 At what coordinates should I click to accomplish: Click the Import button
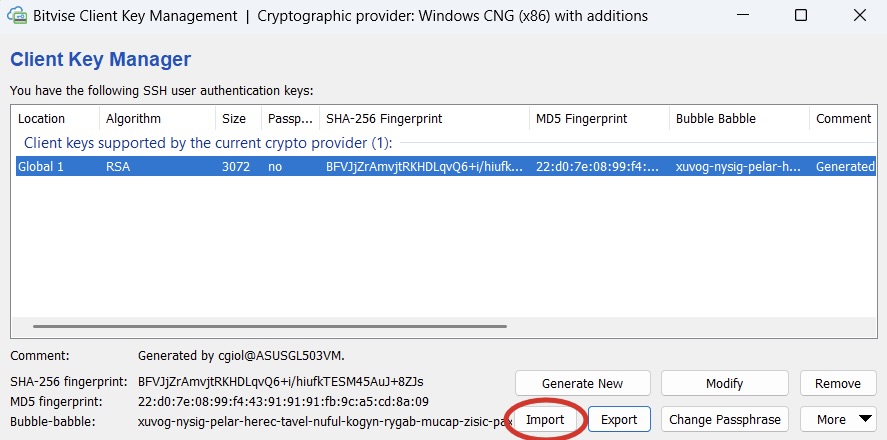coord(545,419)
